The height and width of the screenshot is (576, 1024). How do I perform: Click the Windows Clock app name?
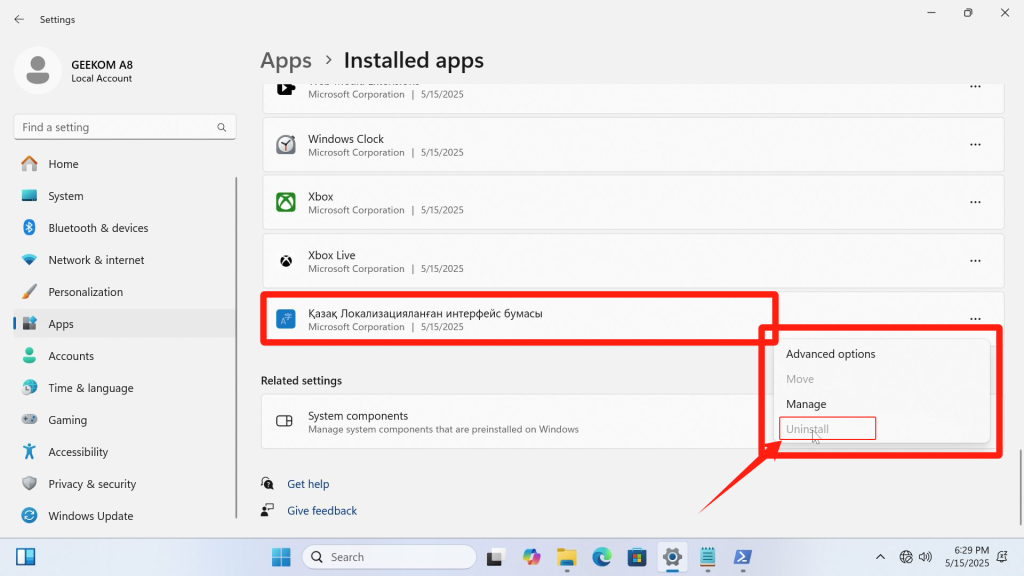(346, 139)
